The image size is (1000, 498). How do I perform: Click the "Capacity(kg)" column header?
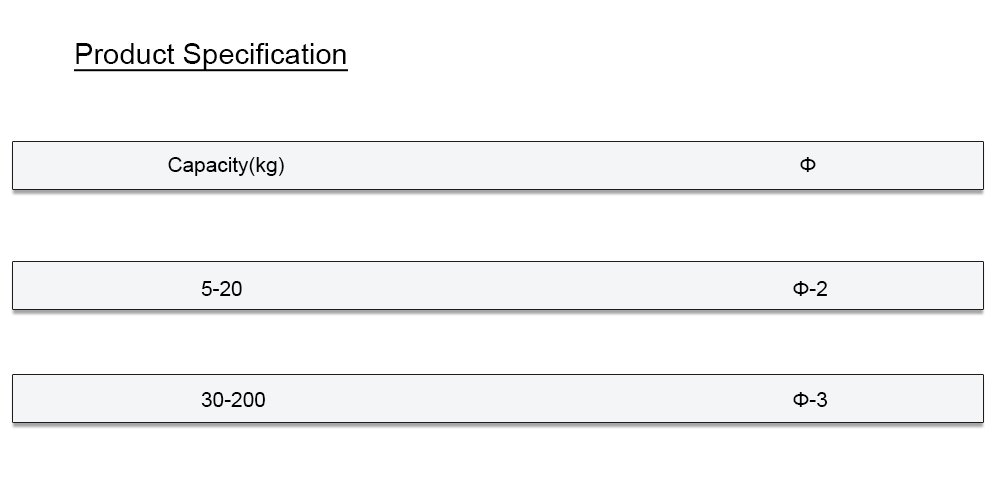click(226, 166)
